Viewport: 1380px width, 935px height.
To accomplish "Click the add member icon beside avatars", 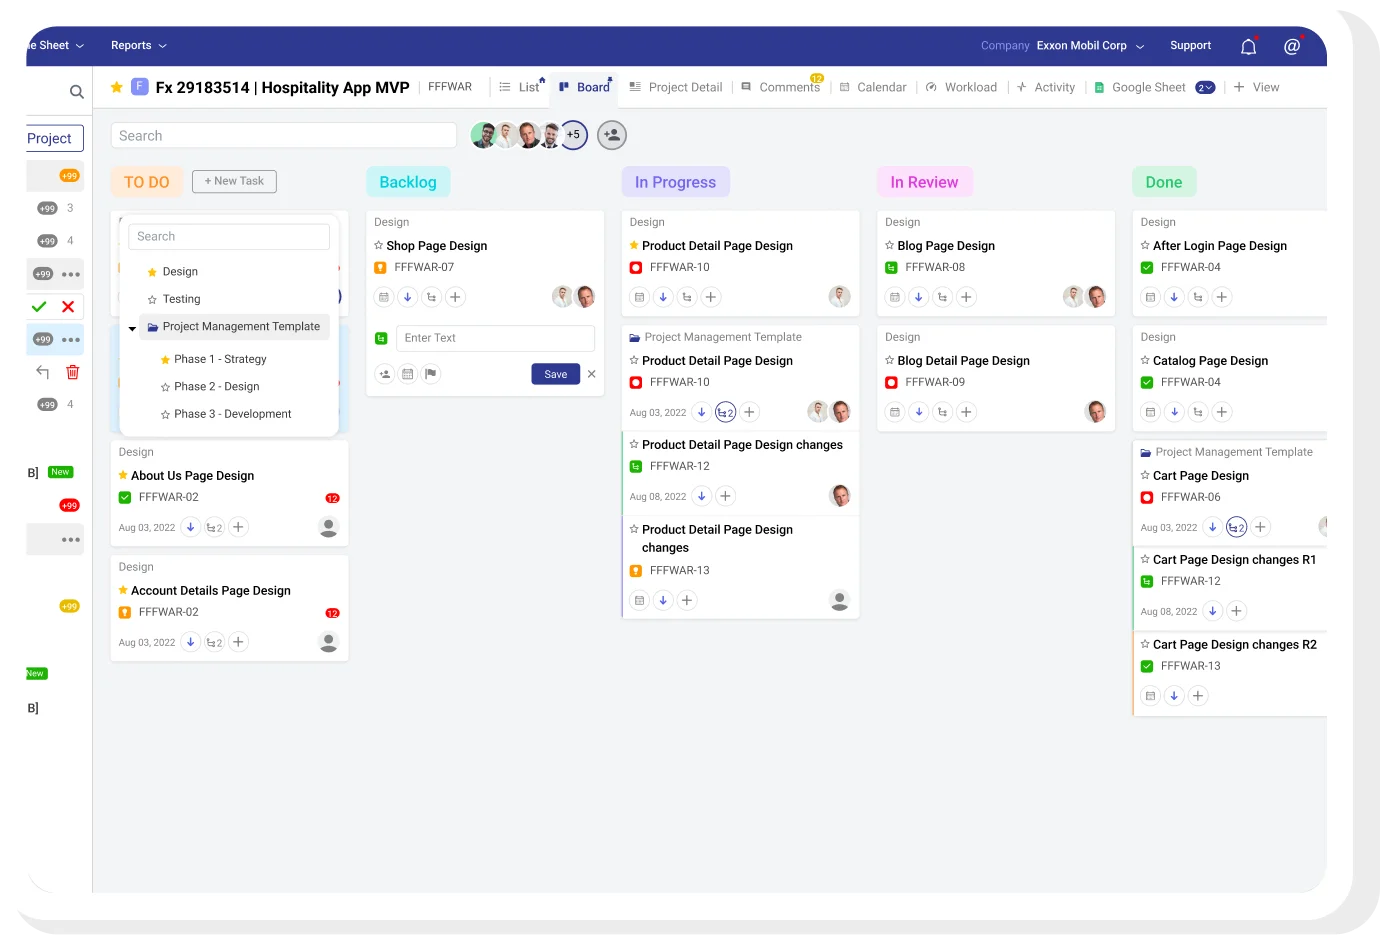I will coord(612,135).
